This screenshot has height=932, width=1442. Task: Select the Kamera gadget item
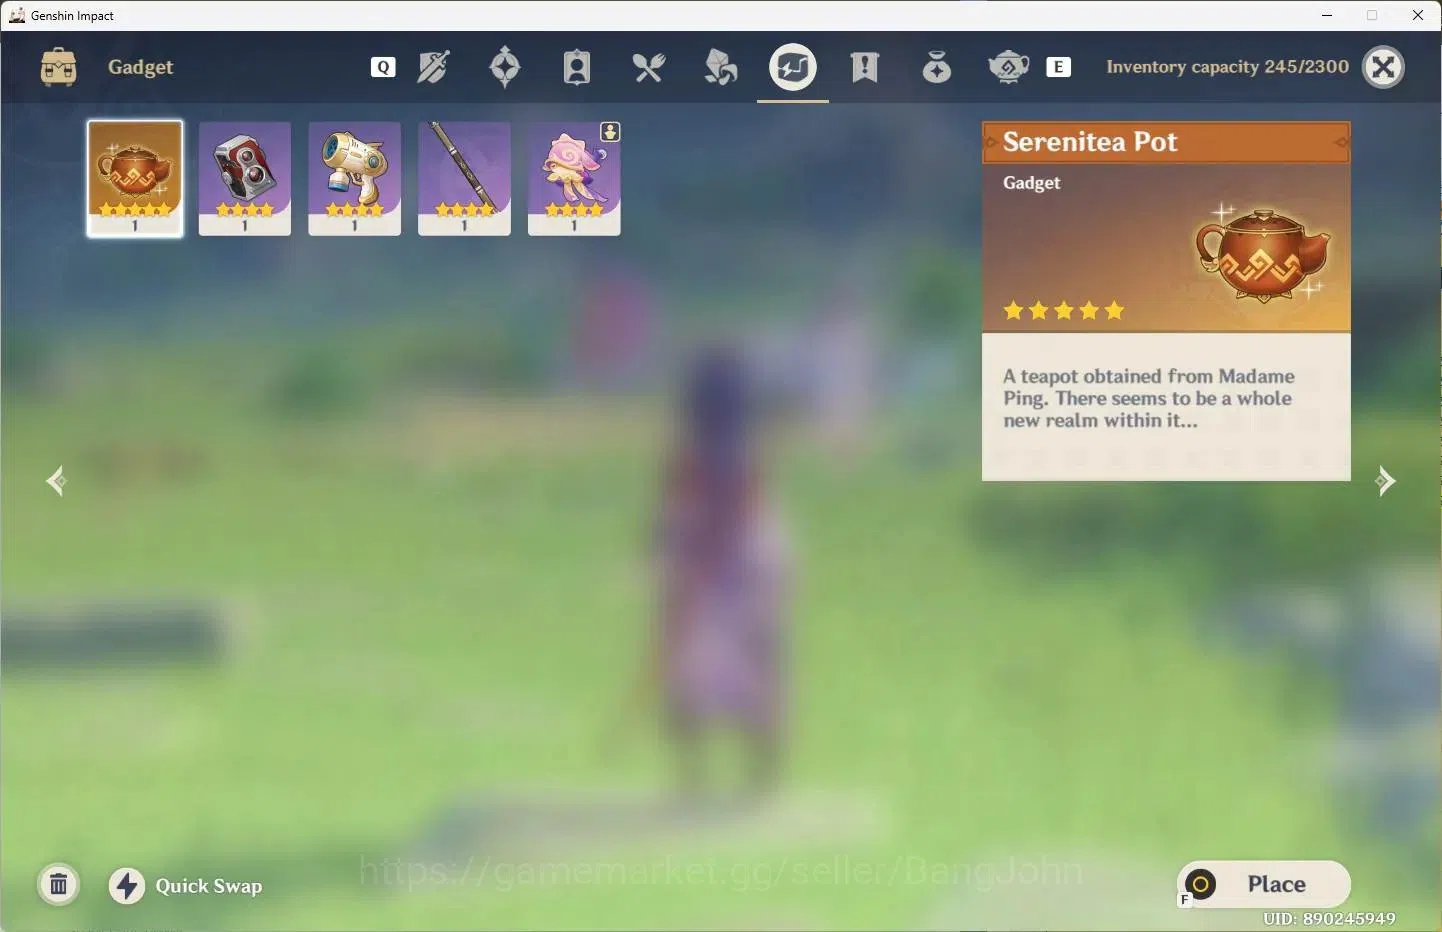(x=245, y=178)
